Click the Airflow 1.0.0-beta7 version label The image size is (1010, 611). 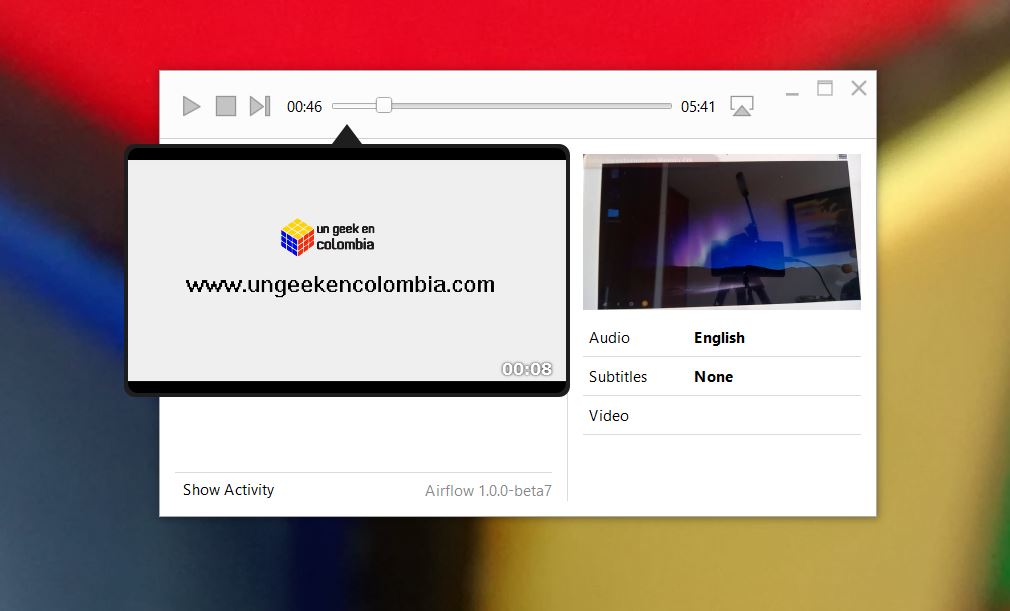[488, 491]
